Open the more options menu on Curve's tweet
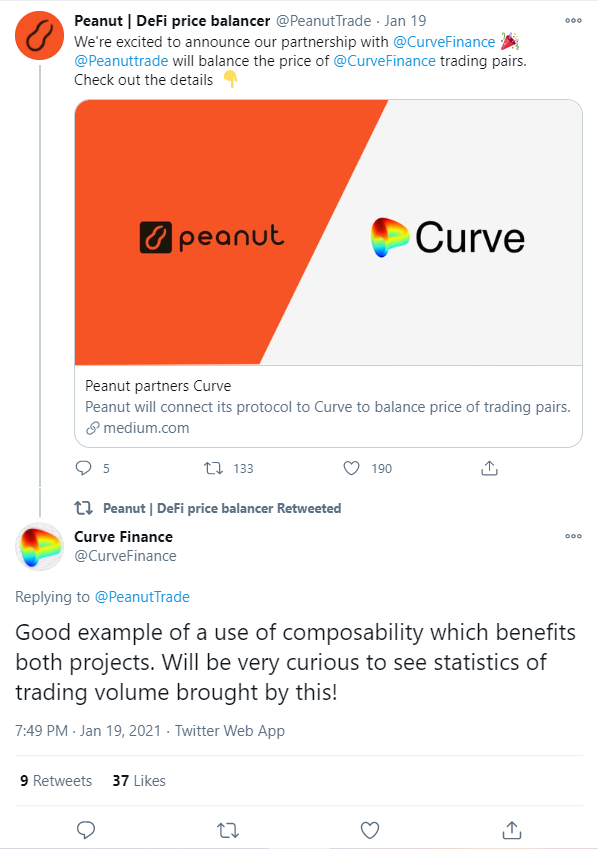Viewport: 598px width, 849px height. [x=573, y=536]
